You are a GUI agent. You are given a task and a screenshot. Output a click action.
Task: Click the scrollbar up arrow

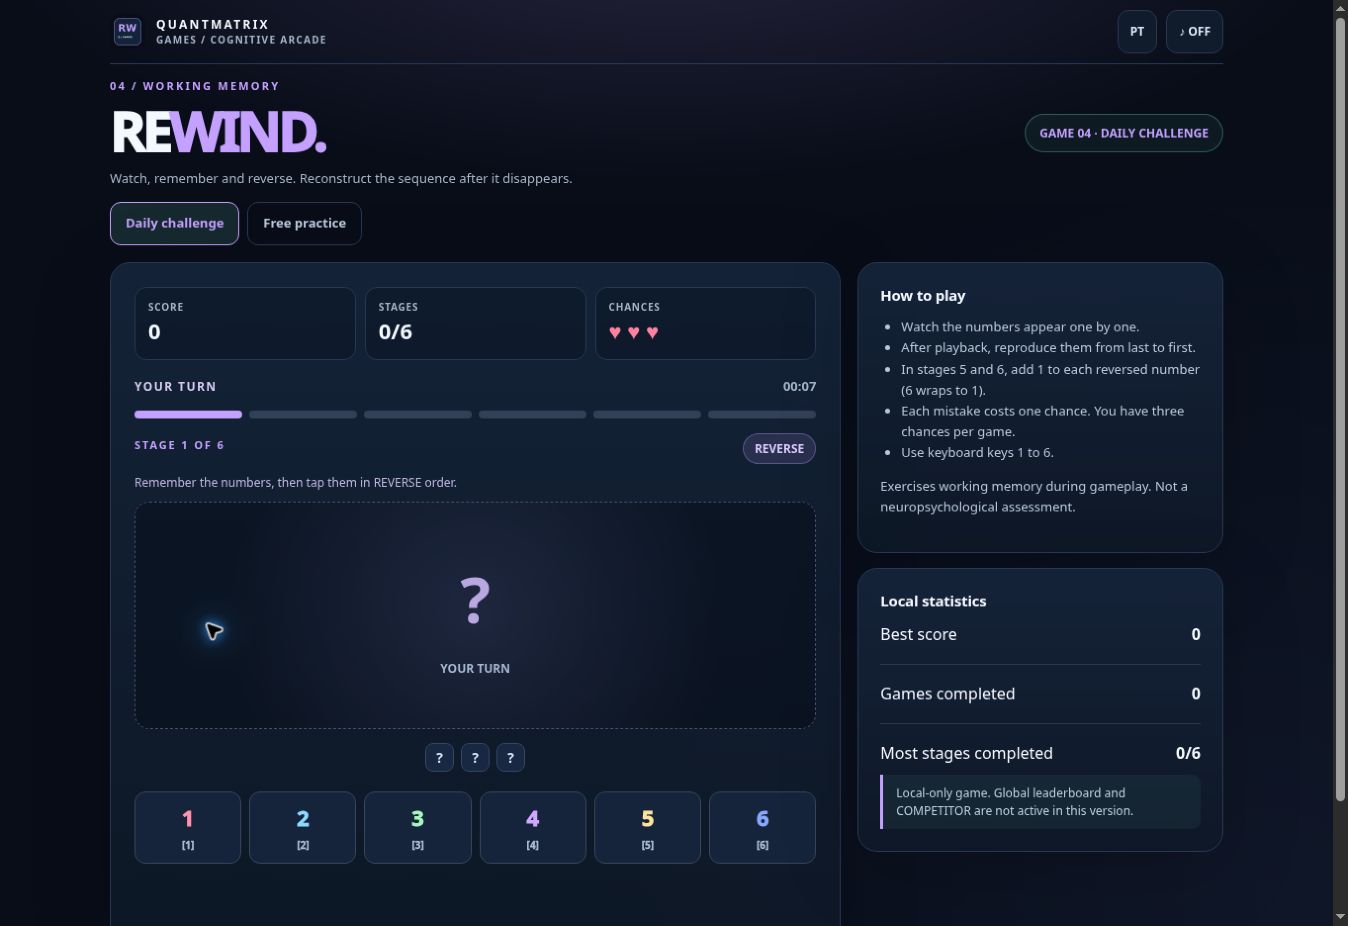1340,8
